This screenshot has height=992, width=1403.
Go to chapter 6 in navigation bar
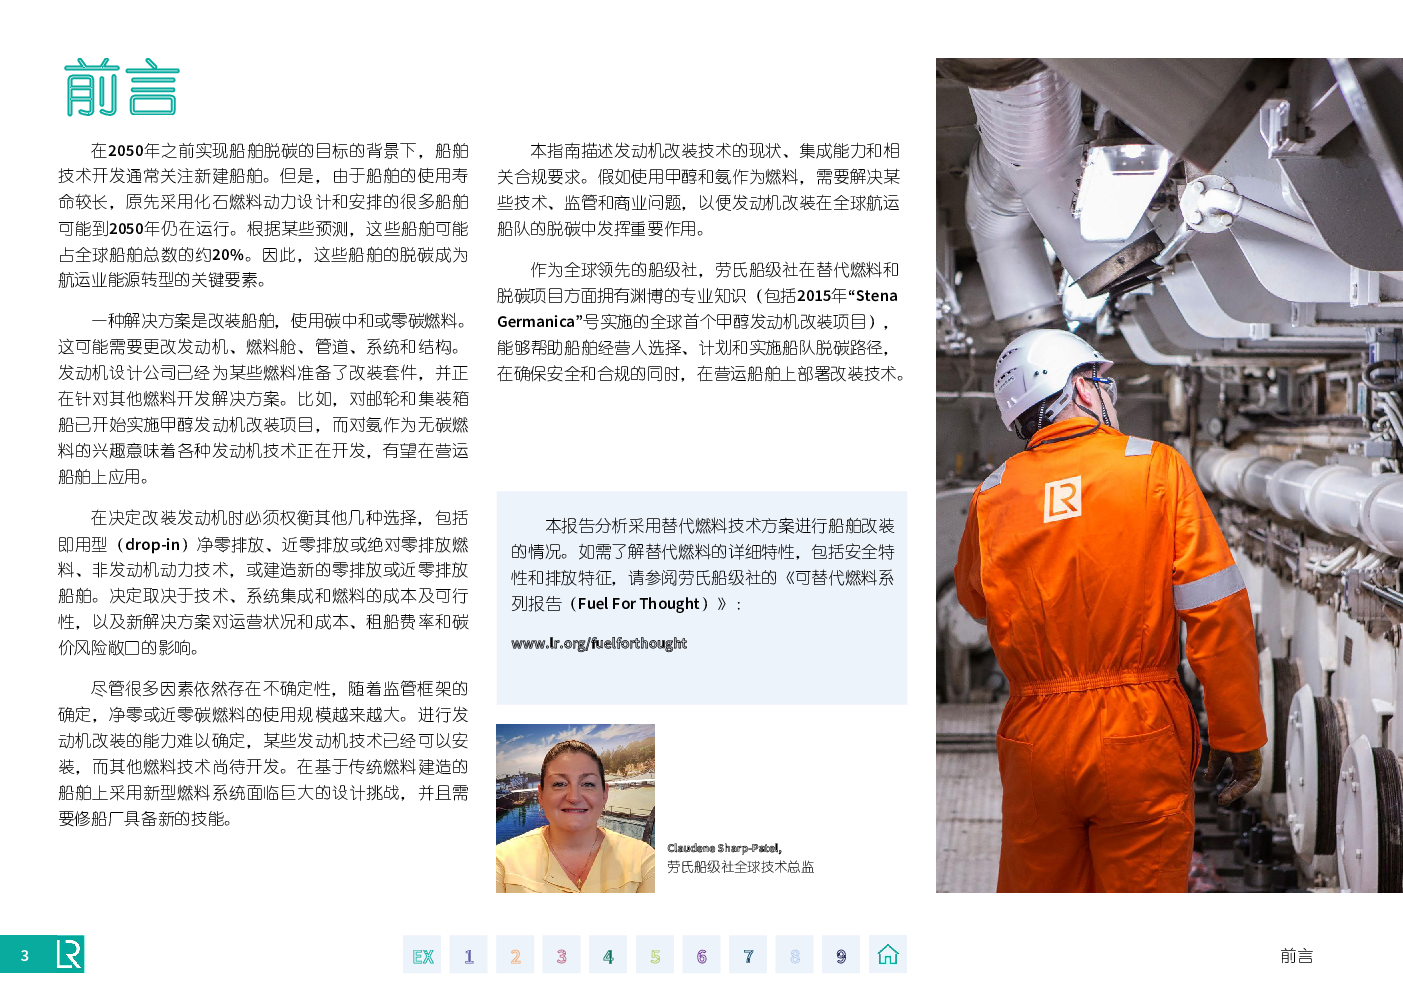pyautogui.click(x=701, y=955)
